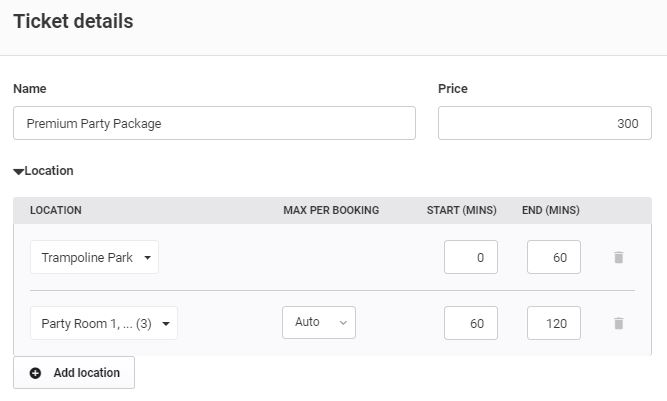
Task: Click the END (MINS) column header
Action: click(x=550, y=210)
